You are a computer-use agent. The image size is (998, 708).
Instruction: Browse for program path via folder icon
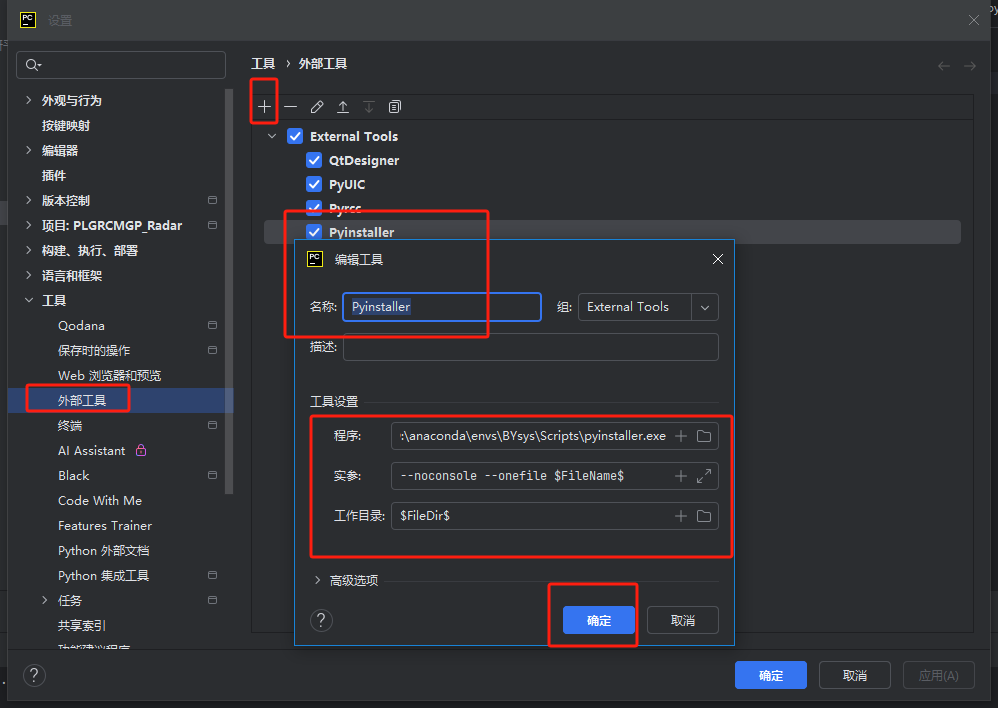pos(705,435)
